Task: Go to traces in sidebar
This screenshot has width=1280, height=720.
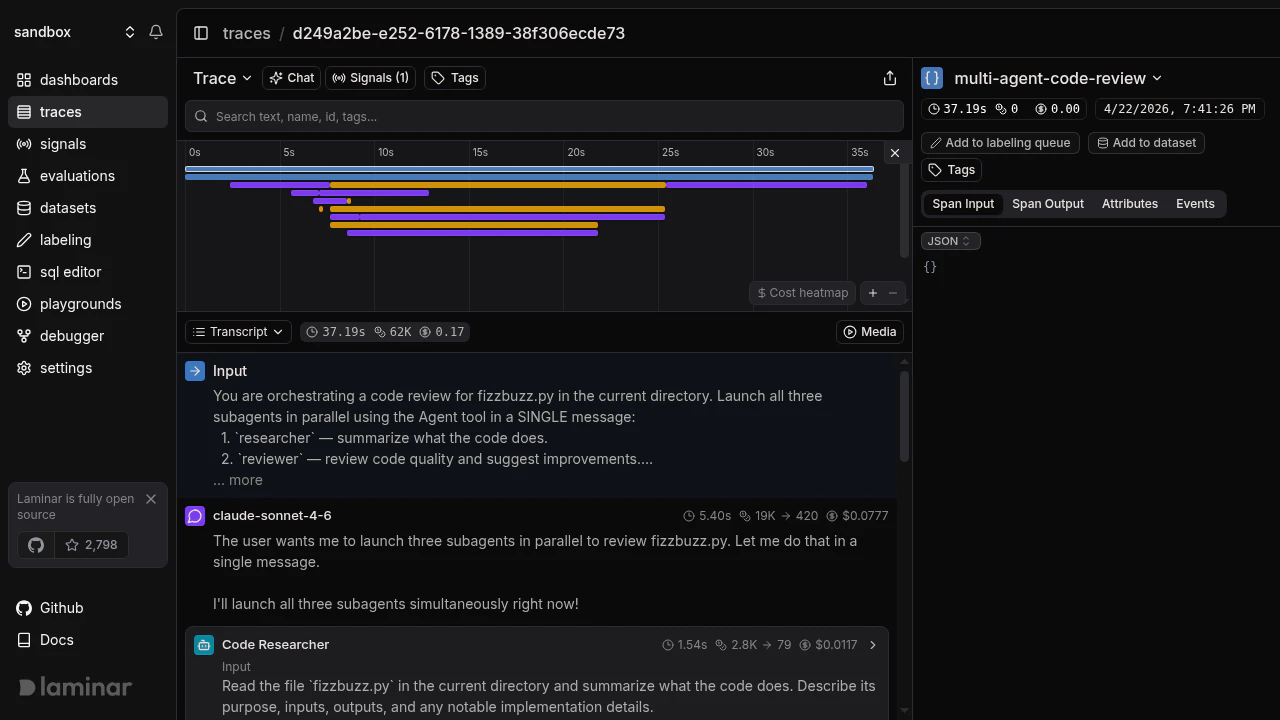Action: [x=88, y=112]
